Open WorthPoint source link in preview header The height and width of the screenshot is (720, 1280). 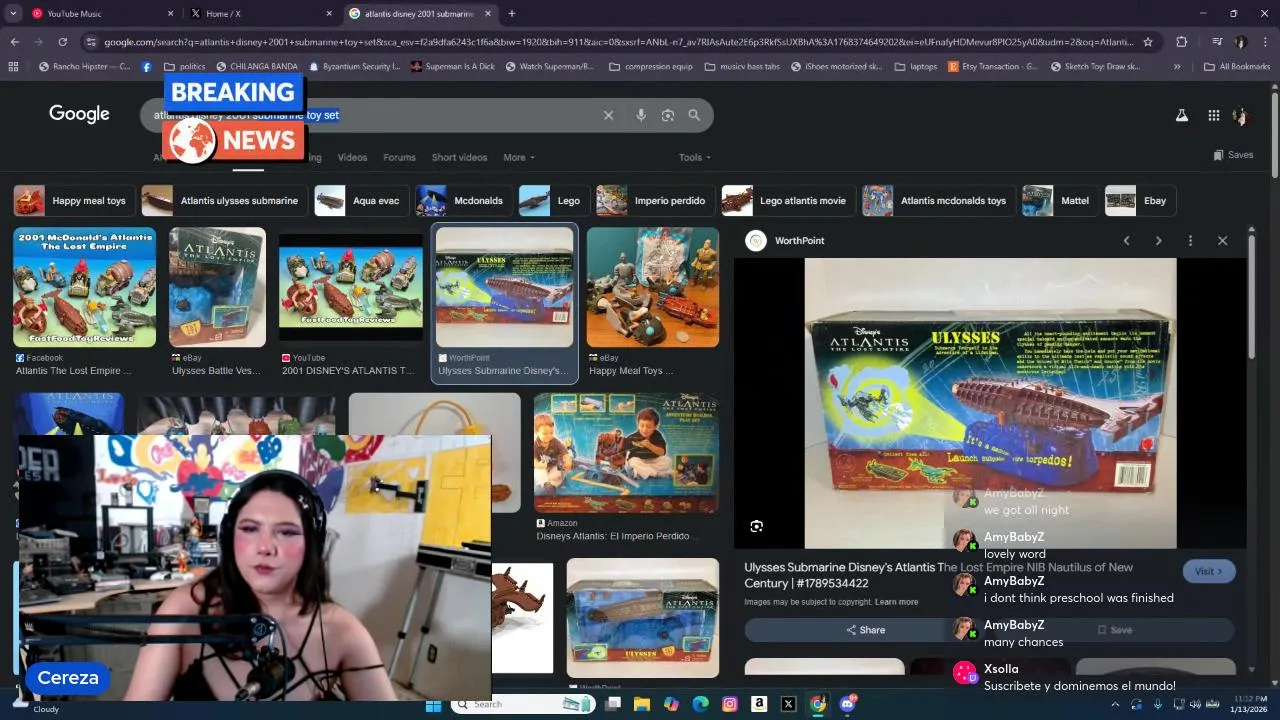(x=786, y=241)
